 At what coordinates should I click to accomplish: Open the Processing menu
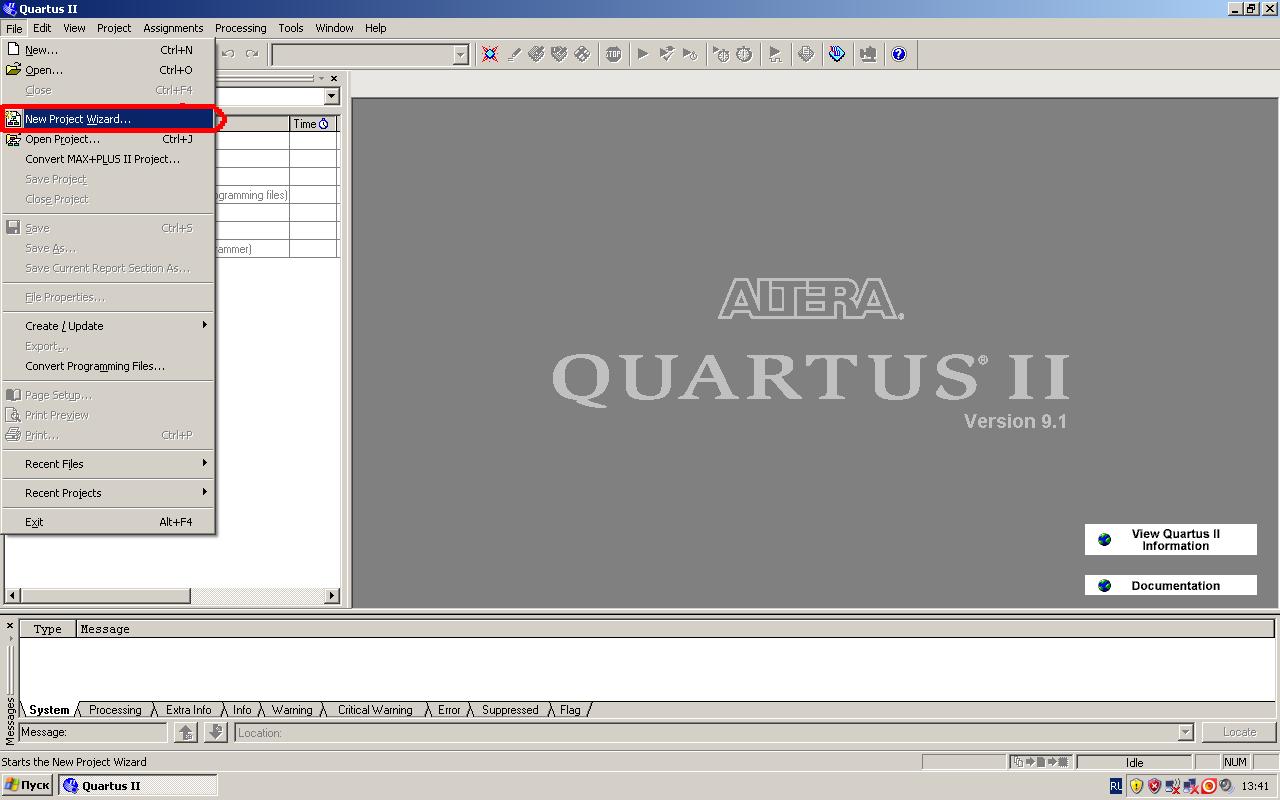[x=241, y=28]
